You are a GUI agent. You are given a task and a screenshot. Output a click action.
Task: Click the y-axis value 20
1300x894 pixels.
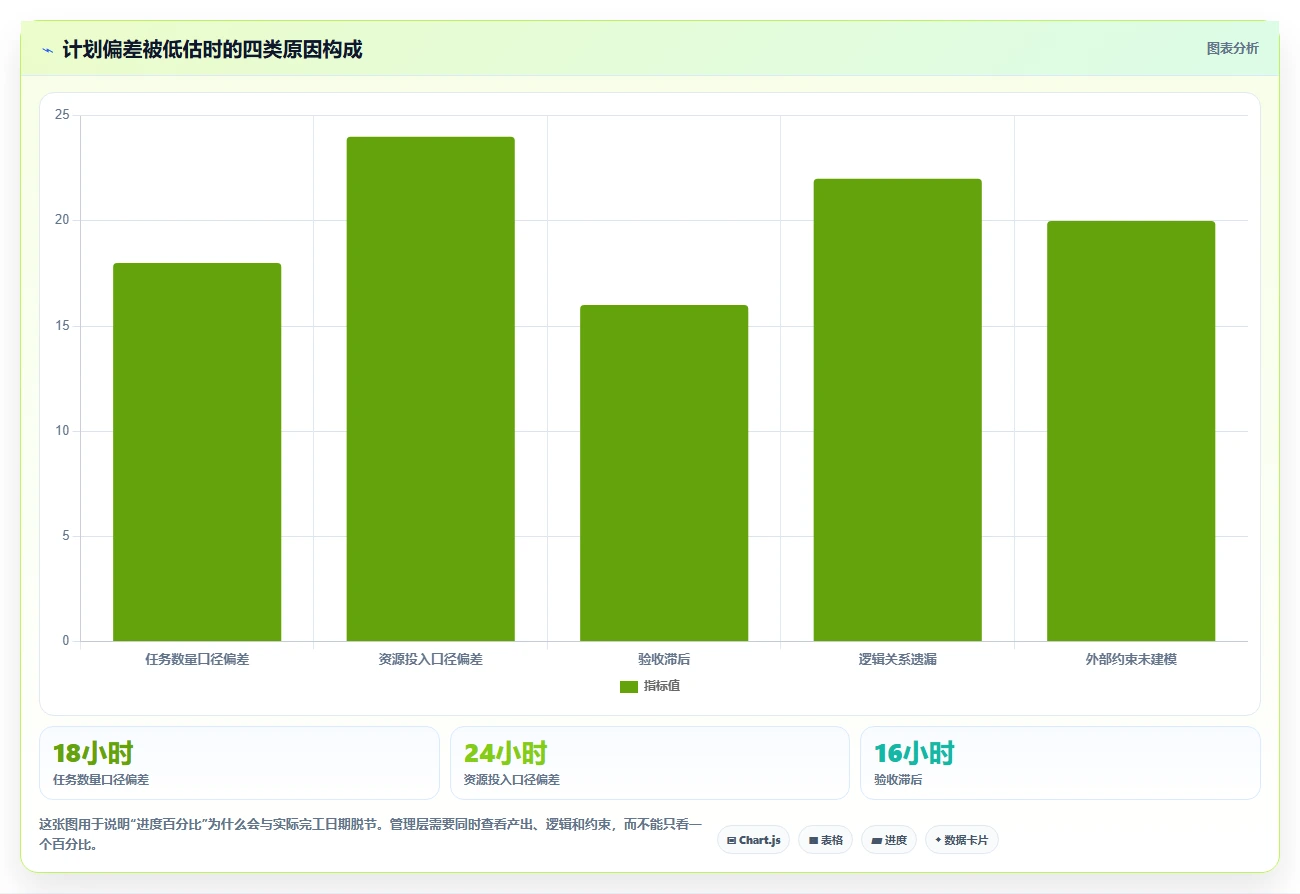pos(62,220)
